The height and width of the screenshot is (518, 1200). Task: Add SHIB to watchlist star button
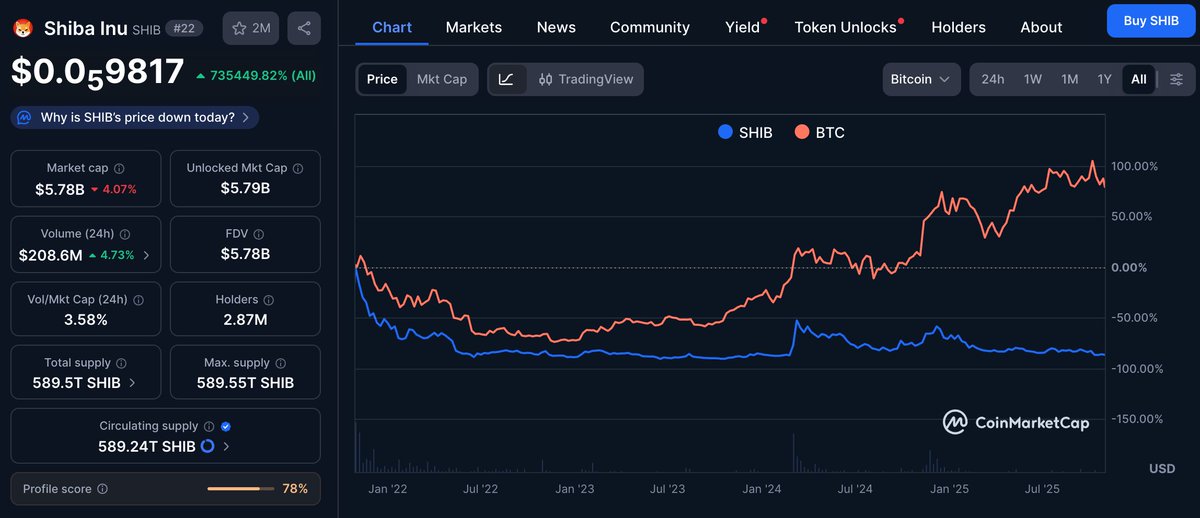251,28
